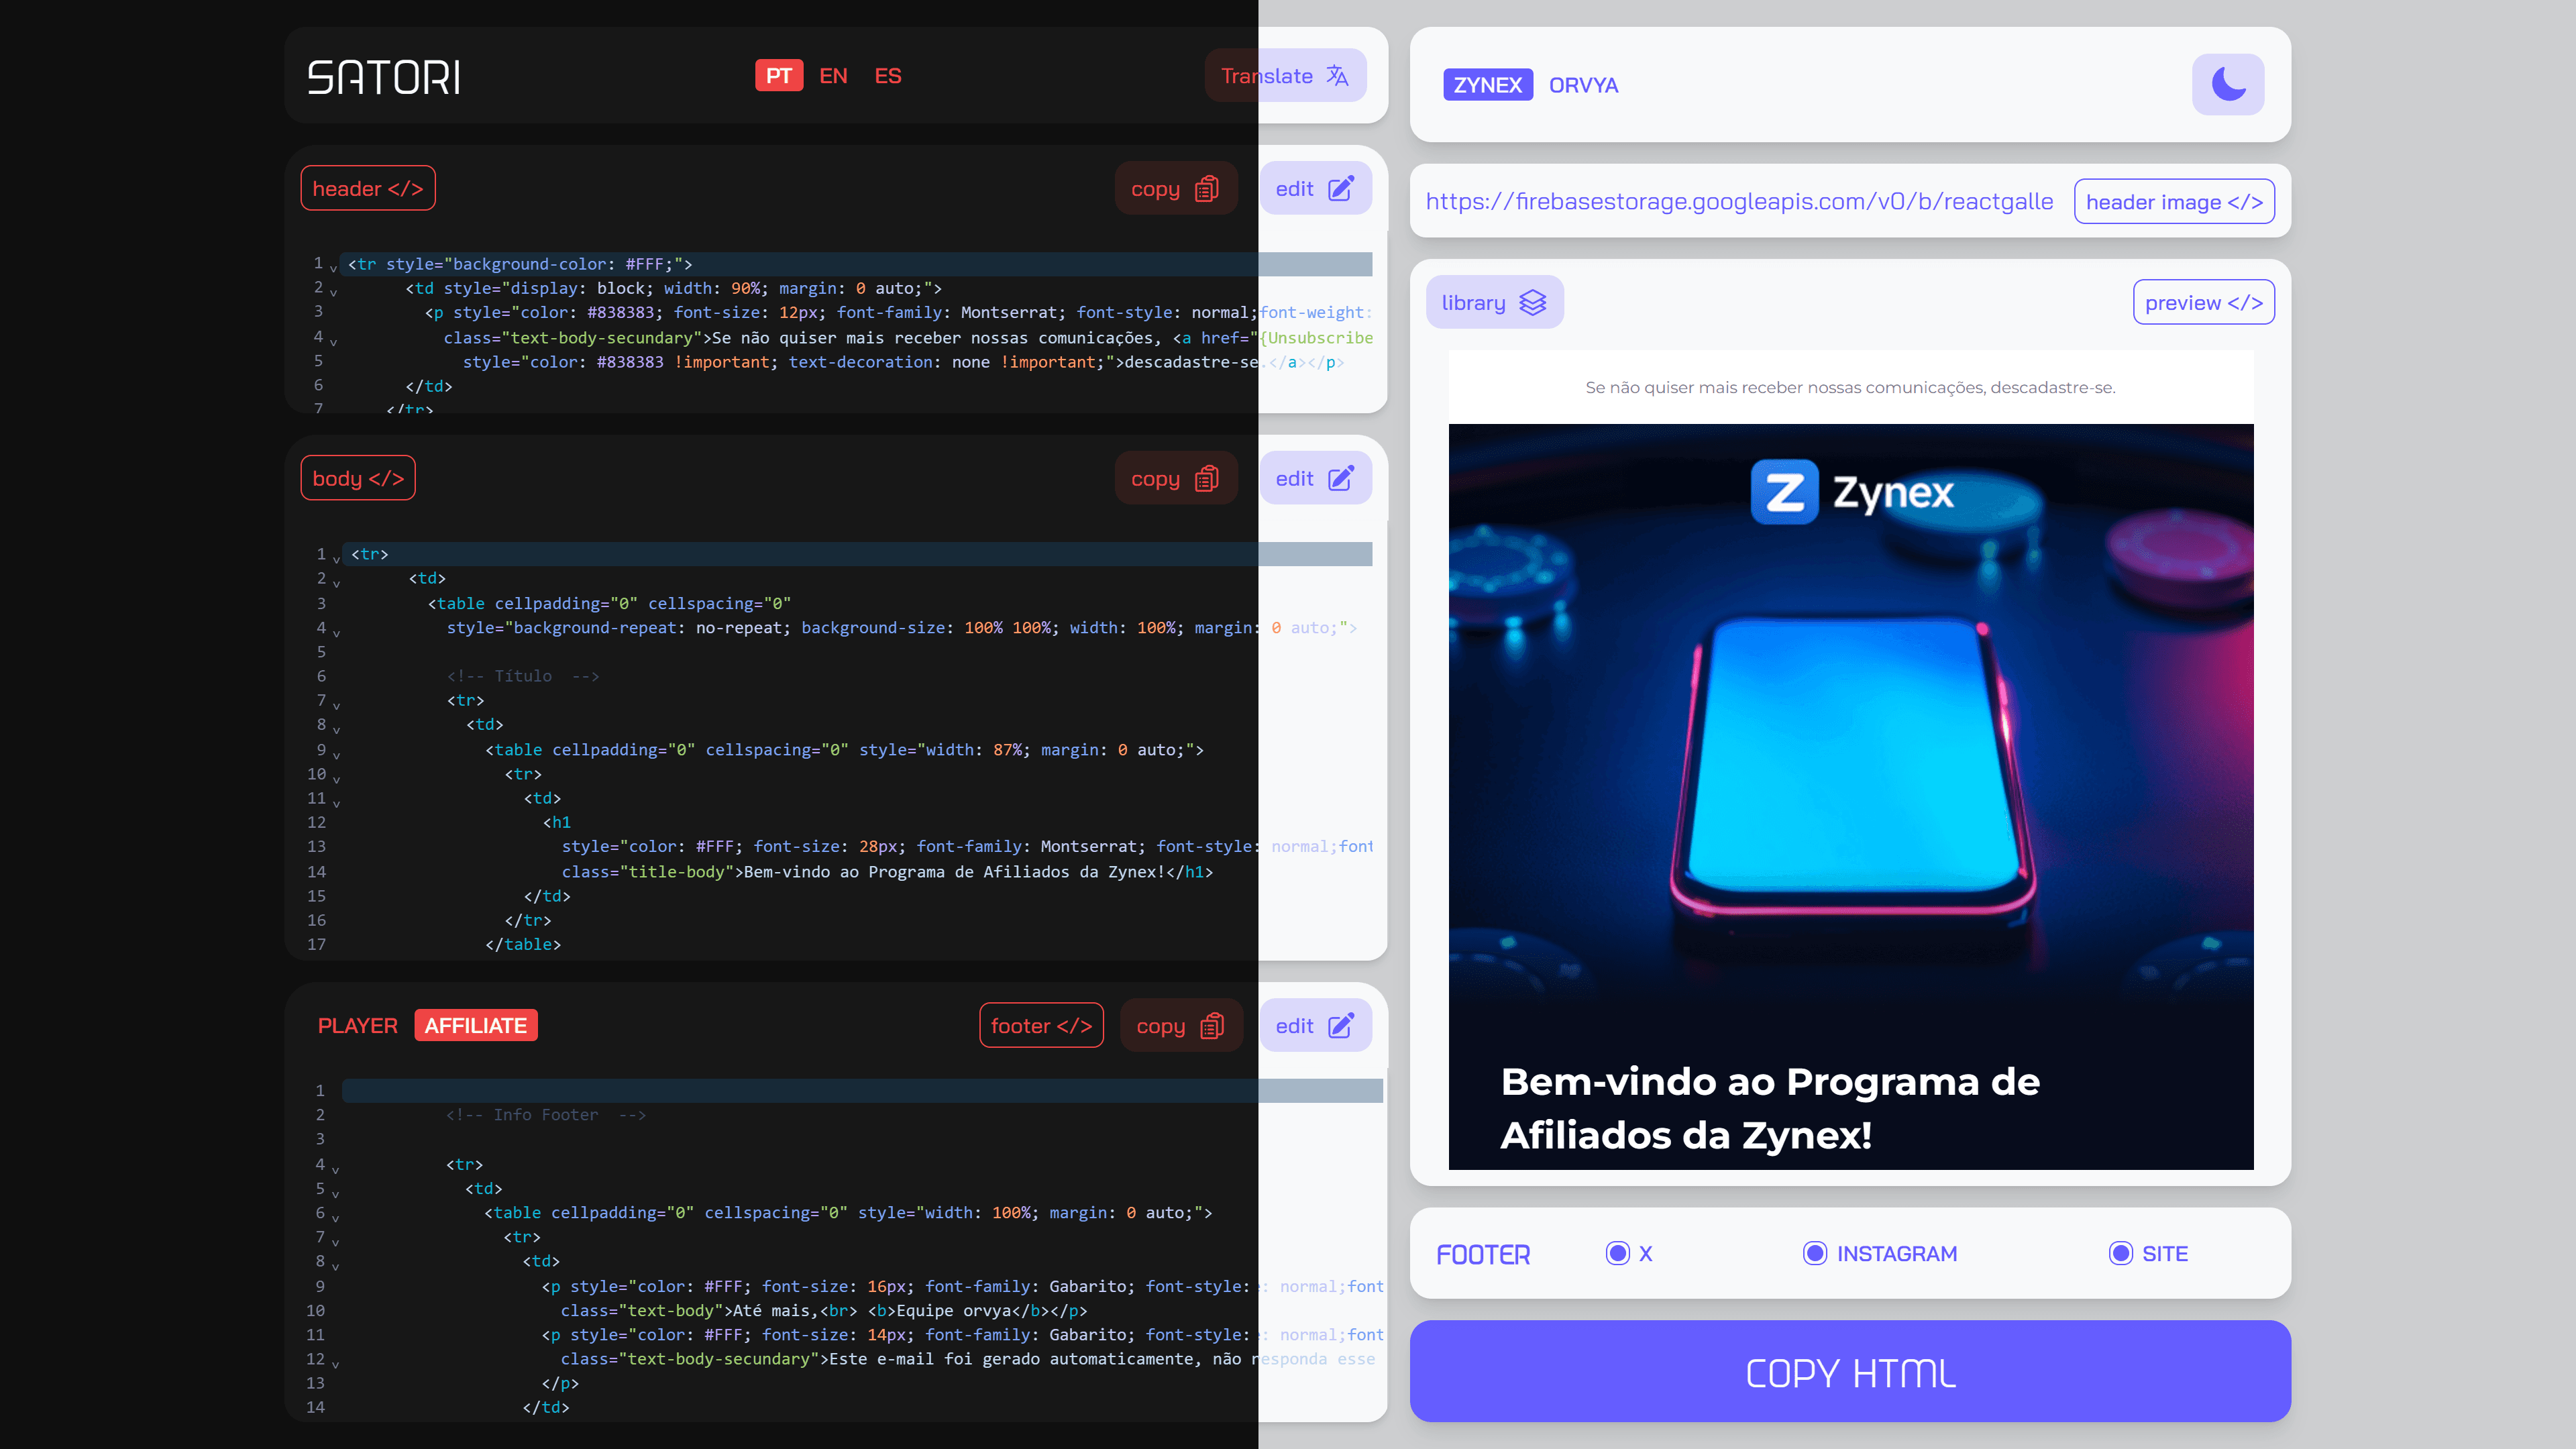Collapse header code line 2 fold arrow
The height and width of the screenshot is (1449, 2576).
pos(333,293)
